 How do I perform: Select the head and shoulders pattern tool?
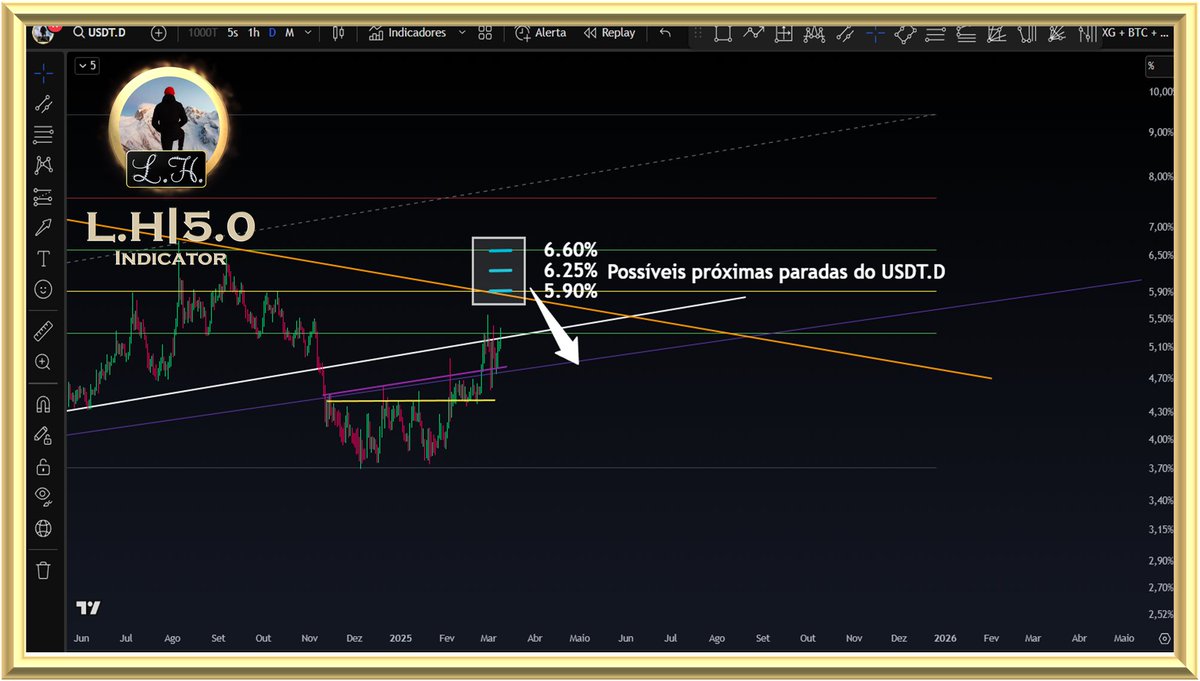coord(815,34)
